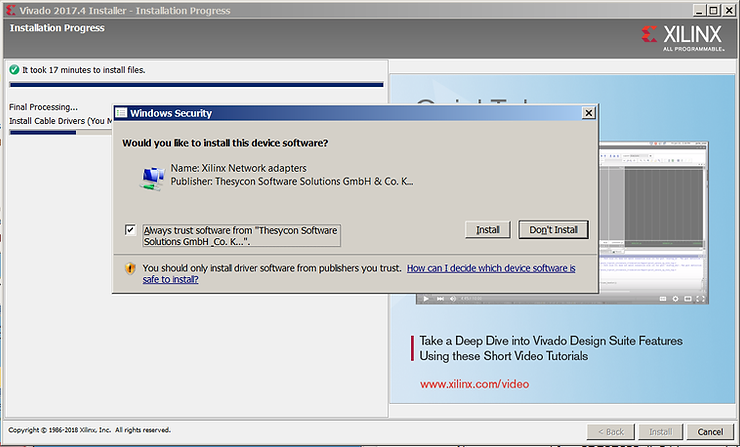
Task: Click the Xilinx Network adapters device icon
Action: click(152, 178)
